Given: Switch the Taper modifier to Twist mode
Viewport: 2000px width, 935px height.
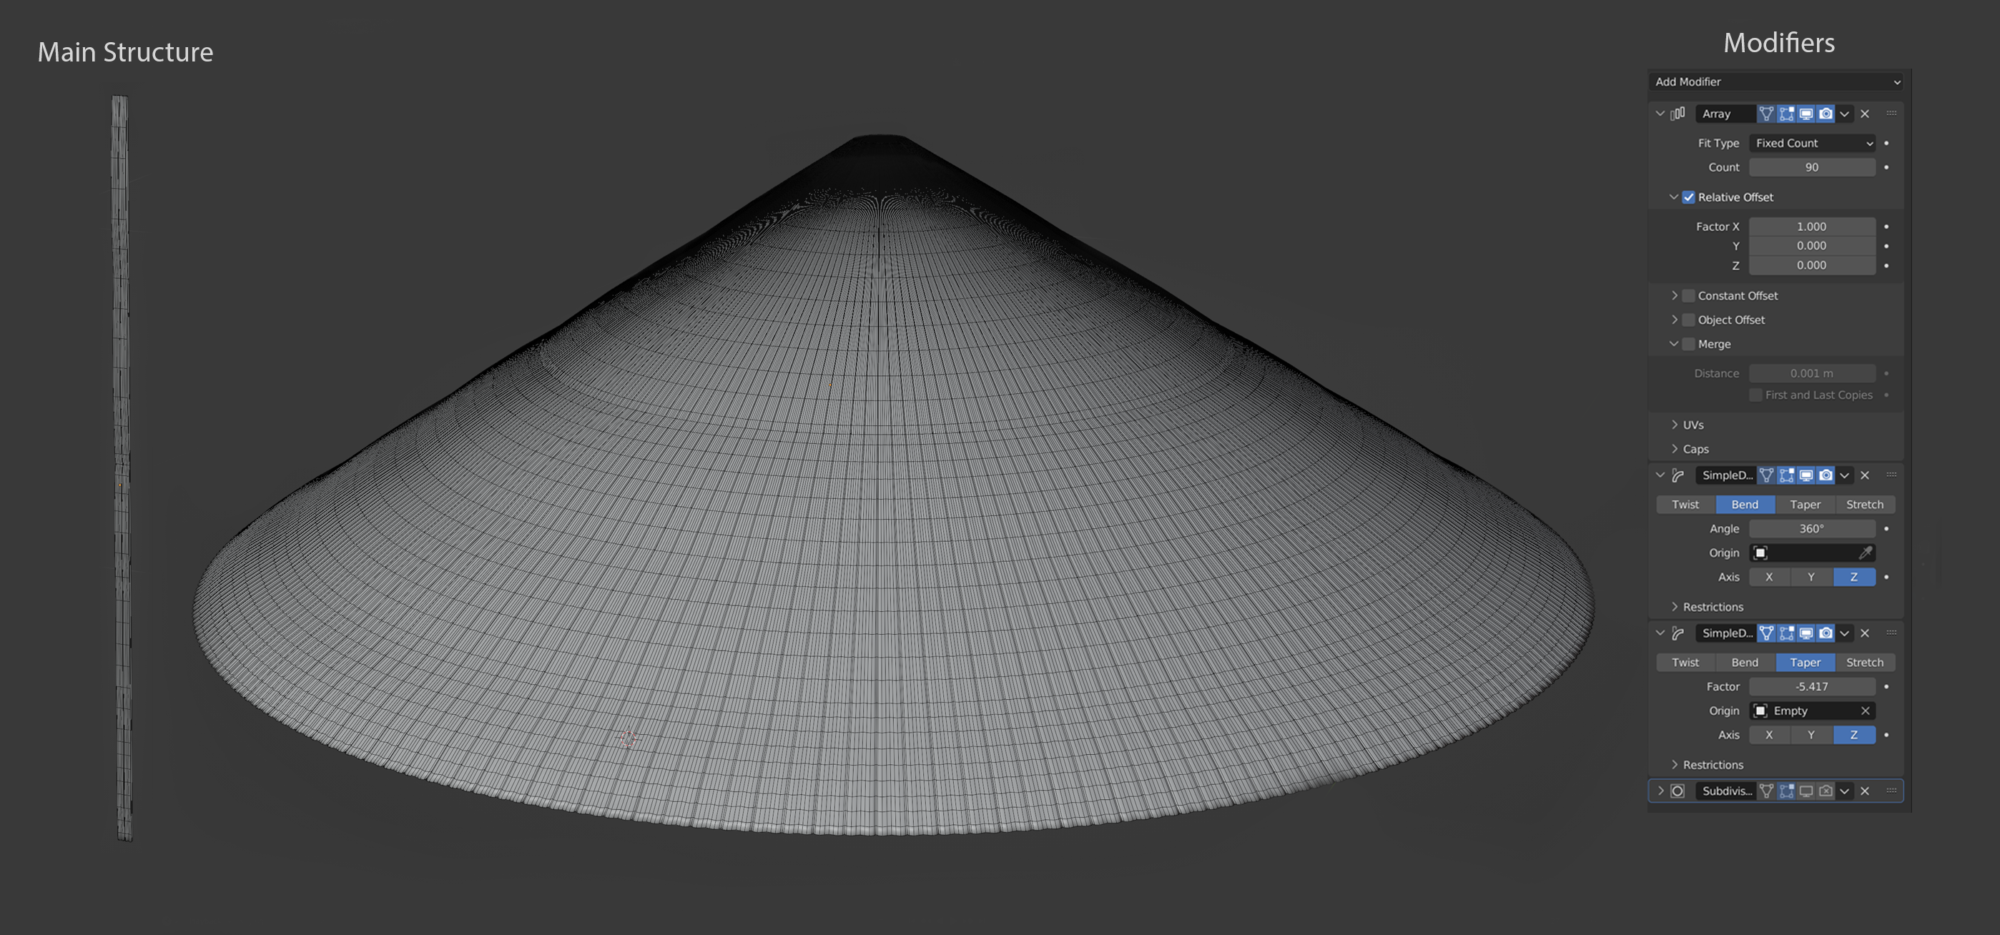Looking at the screenshot, I should [1686, 663].
